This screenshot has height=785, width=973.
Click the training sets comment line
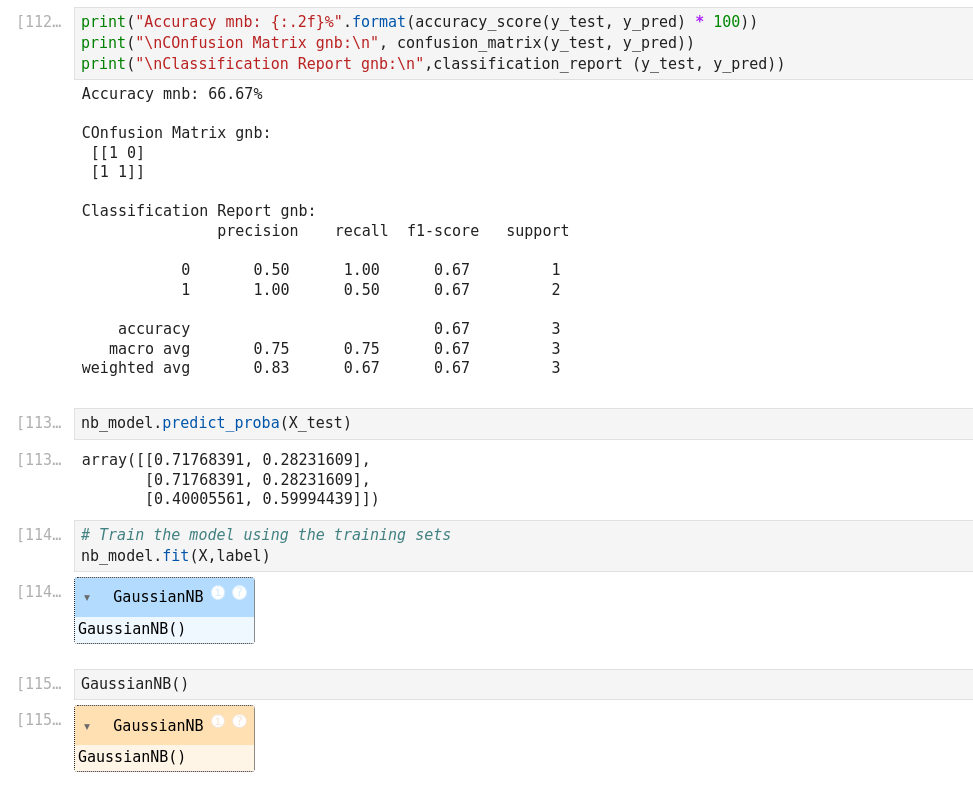point(265,535)
